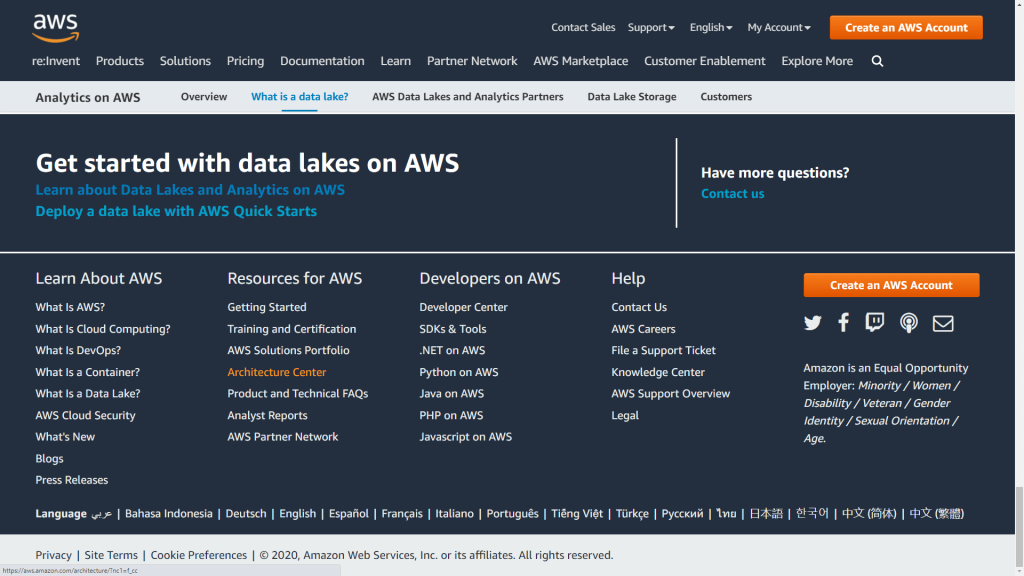Follow the Architecture Center link
The width and height of the screenshot is (1024, 576).
click(x=276, y=372)
